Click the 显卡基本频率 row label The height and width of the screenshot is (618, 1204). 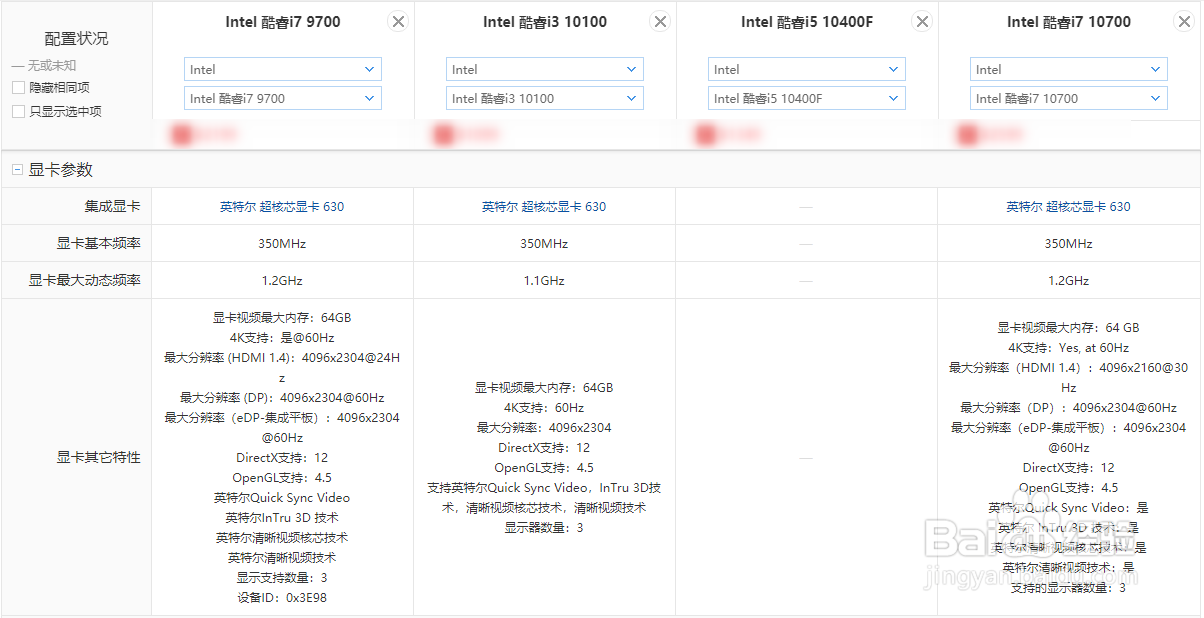[x=98, y=244]
